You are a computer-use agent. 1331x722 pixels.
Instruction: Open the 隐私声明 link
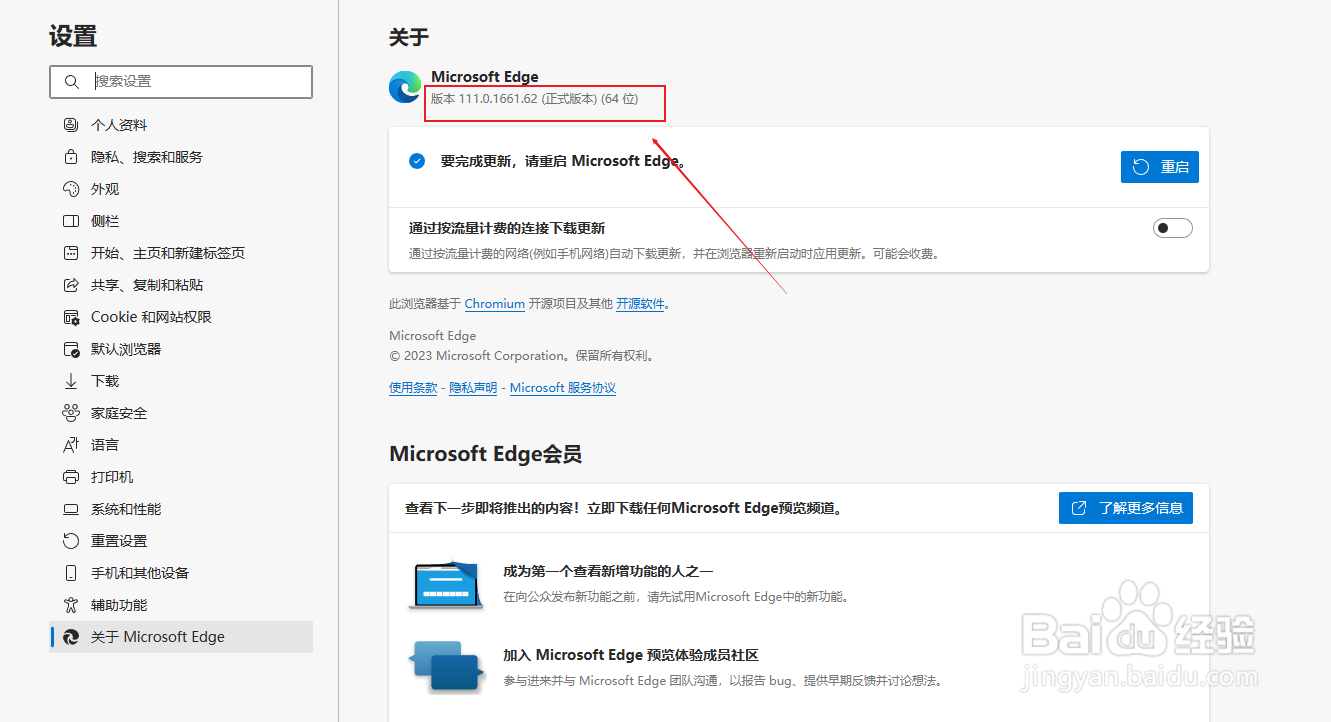(x=473, y=388)
